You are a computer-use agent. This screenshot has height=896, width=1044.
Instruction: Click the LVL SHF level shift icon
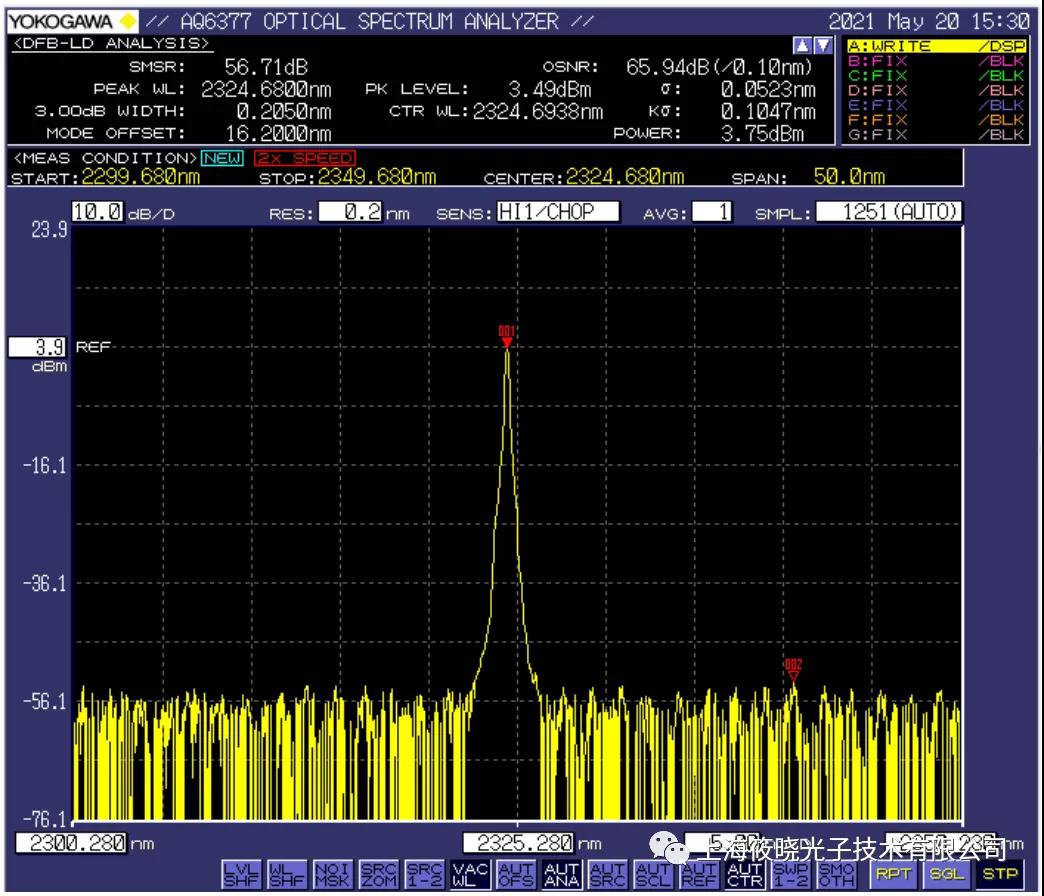click(239, 875)
